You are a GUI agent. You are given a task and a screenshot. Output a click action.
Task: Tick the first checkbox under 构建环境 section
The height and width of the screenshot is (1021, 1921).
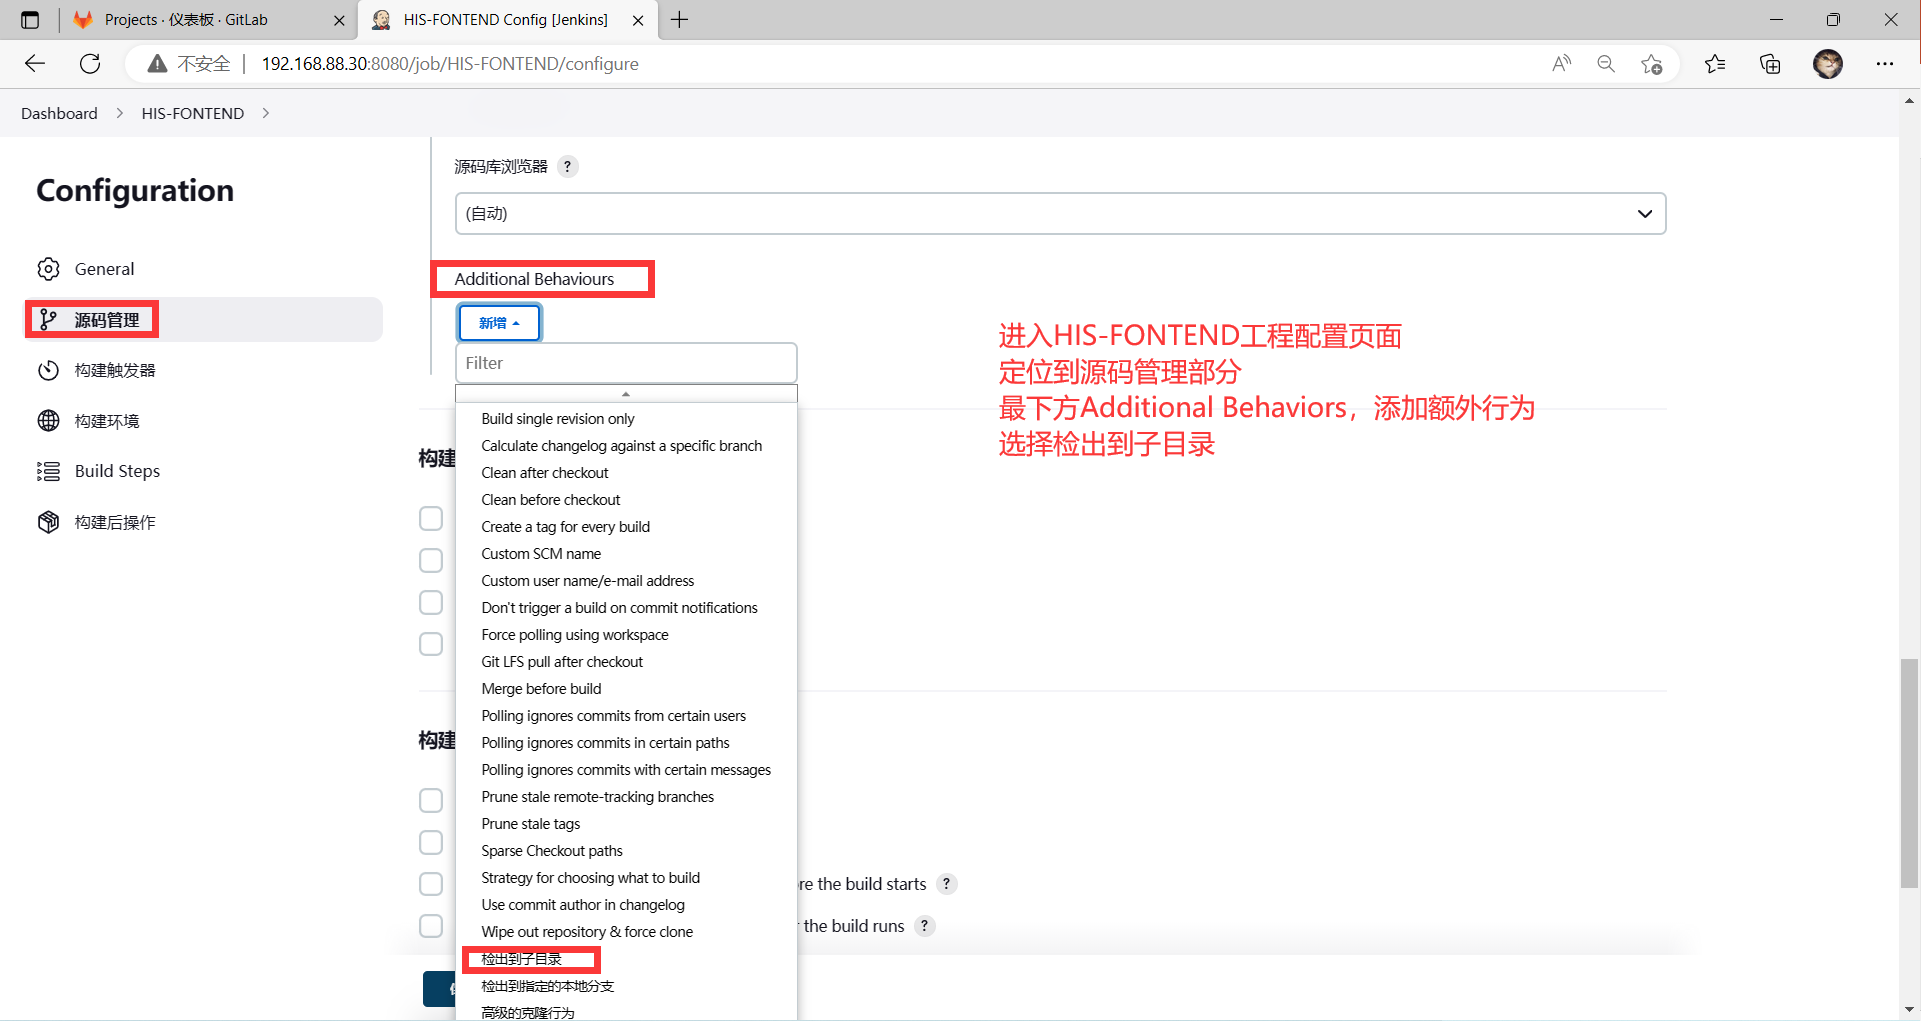[431, 801]
